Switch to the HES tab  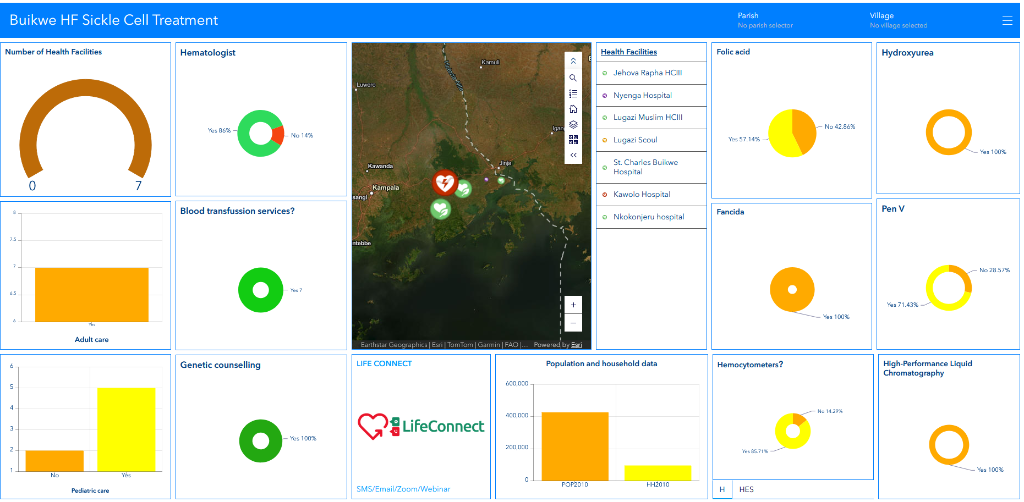coord(746,489)
